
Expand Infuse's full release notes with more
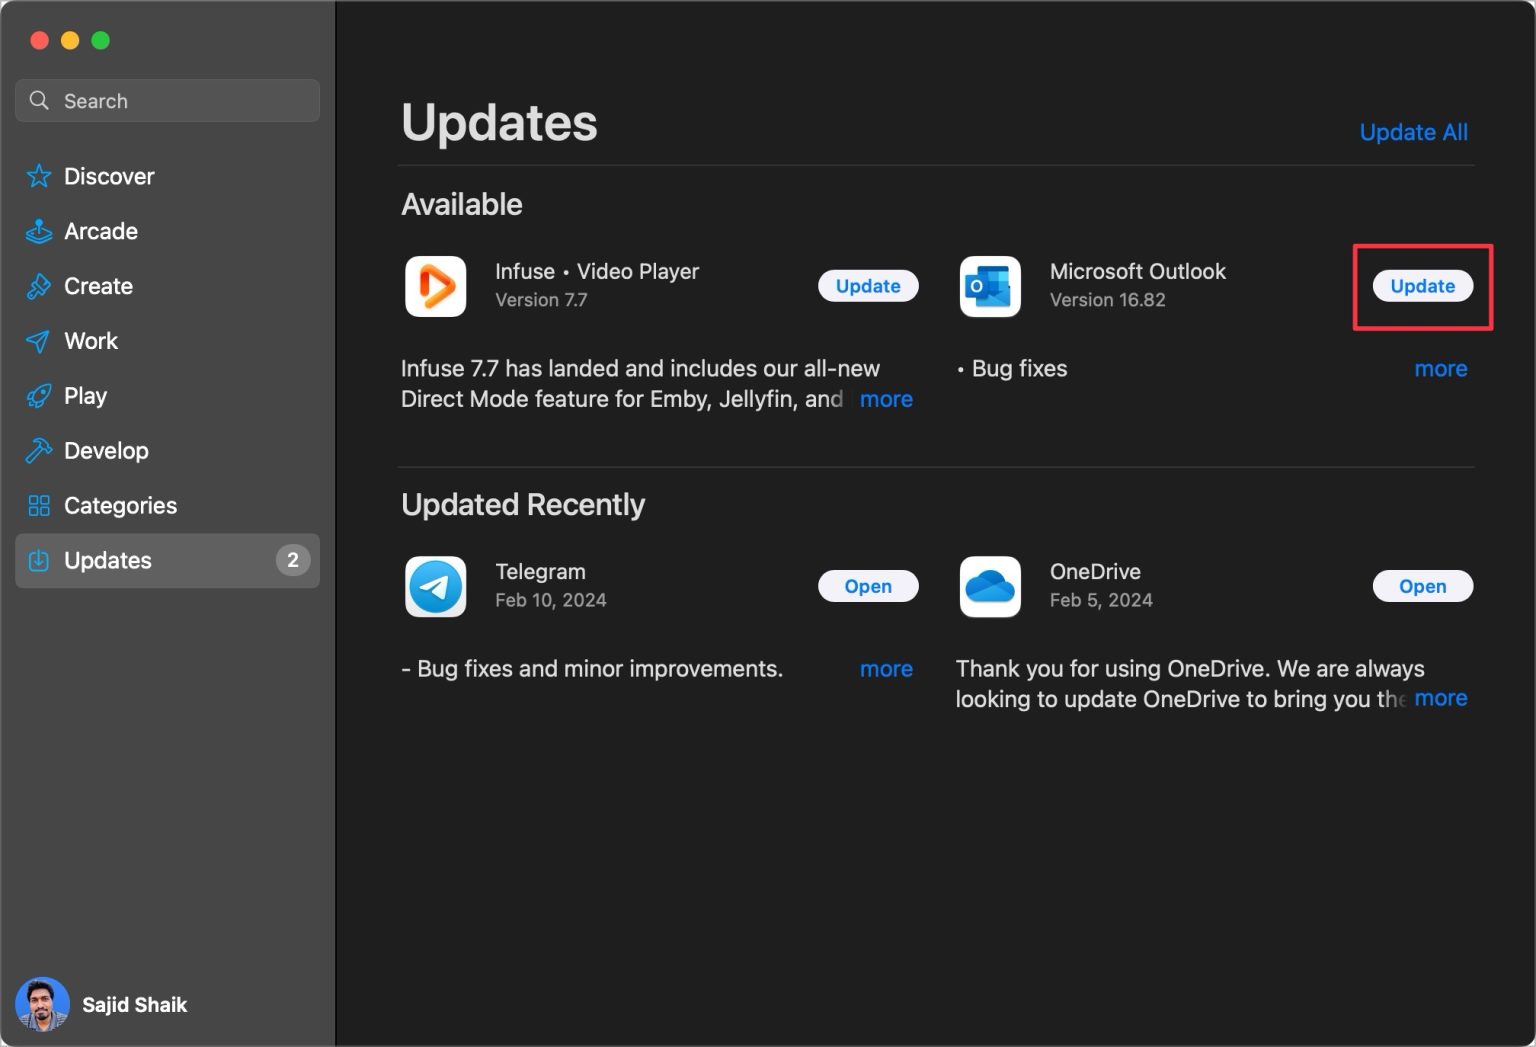click(885, 398)
